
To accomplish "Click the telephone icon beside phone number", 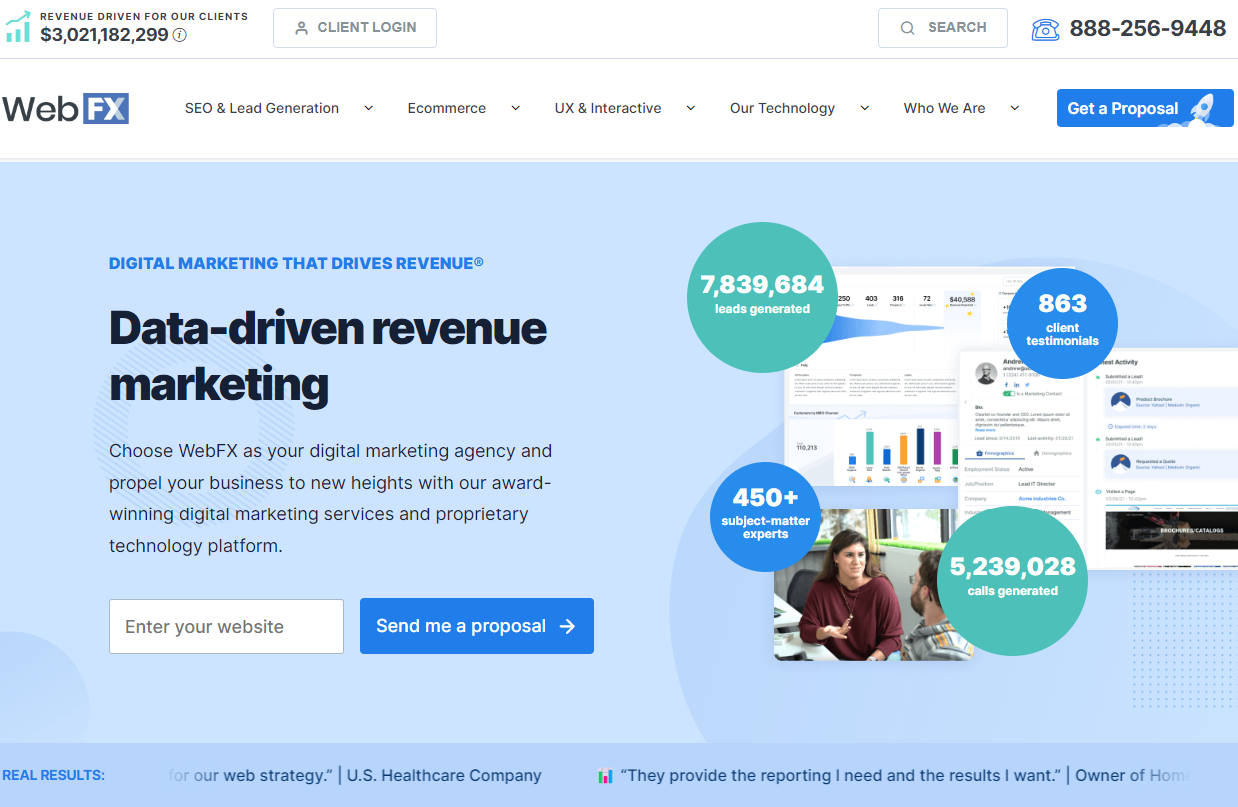I will (x=1045, y=29).
